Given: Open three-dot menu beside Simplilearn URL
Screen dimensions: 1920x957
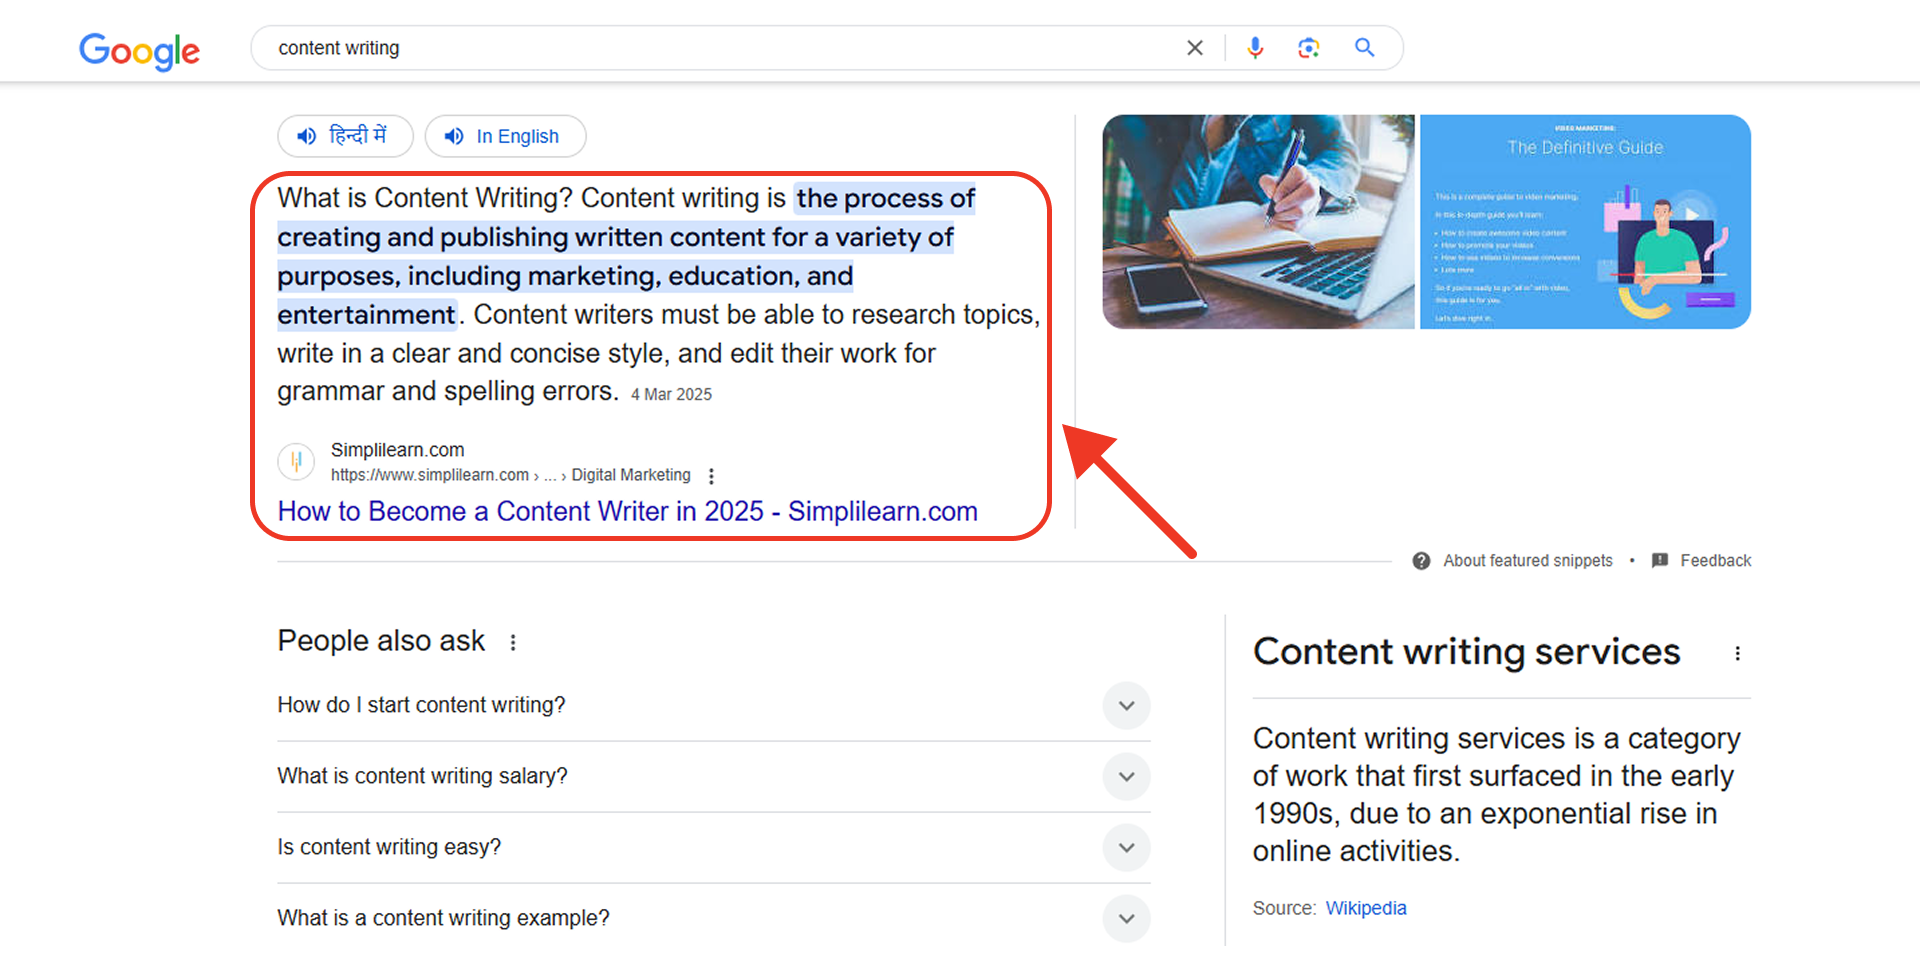Looking at the screenshot, I should (711, 476).
